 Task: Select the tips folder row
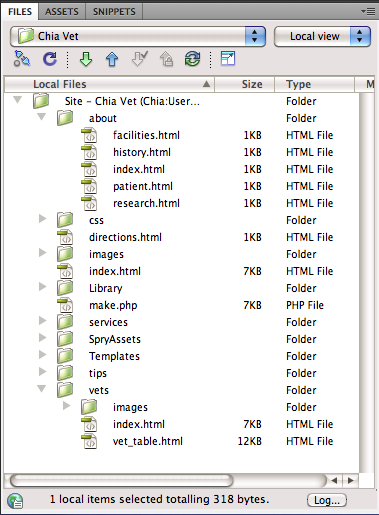click(182, 373)
